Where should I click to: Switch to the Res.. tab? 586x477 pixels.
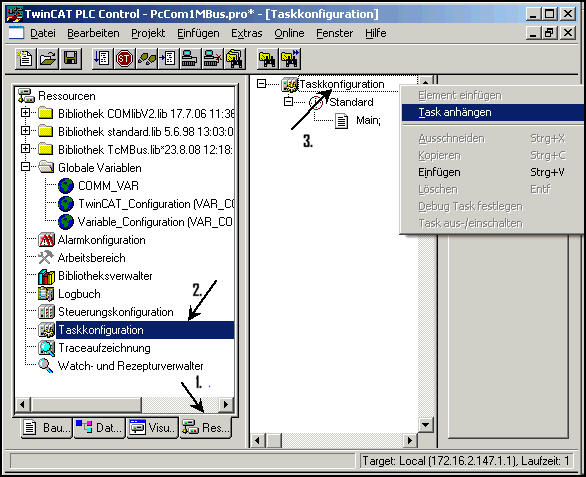click(206, 427)
